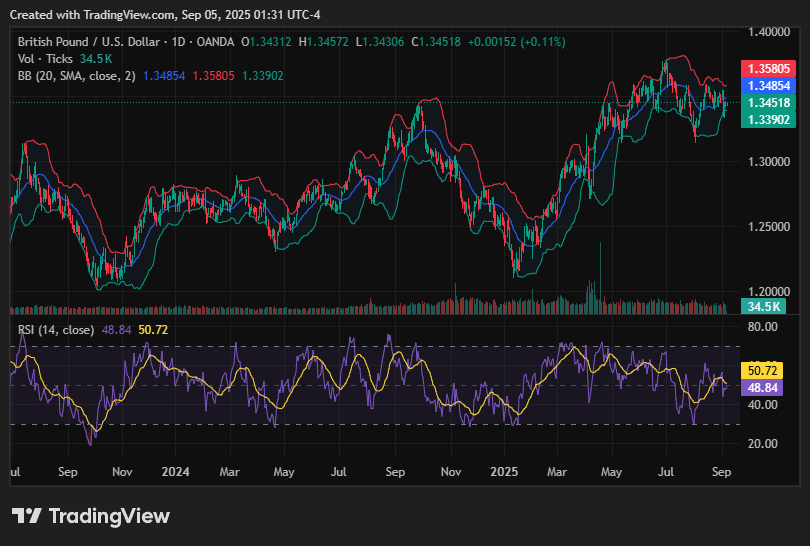Click the British Pound / U.S. Dollar symbol title
Screen dimensions: 810x546
[x=89, y=42]
